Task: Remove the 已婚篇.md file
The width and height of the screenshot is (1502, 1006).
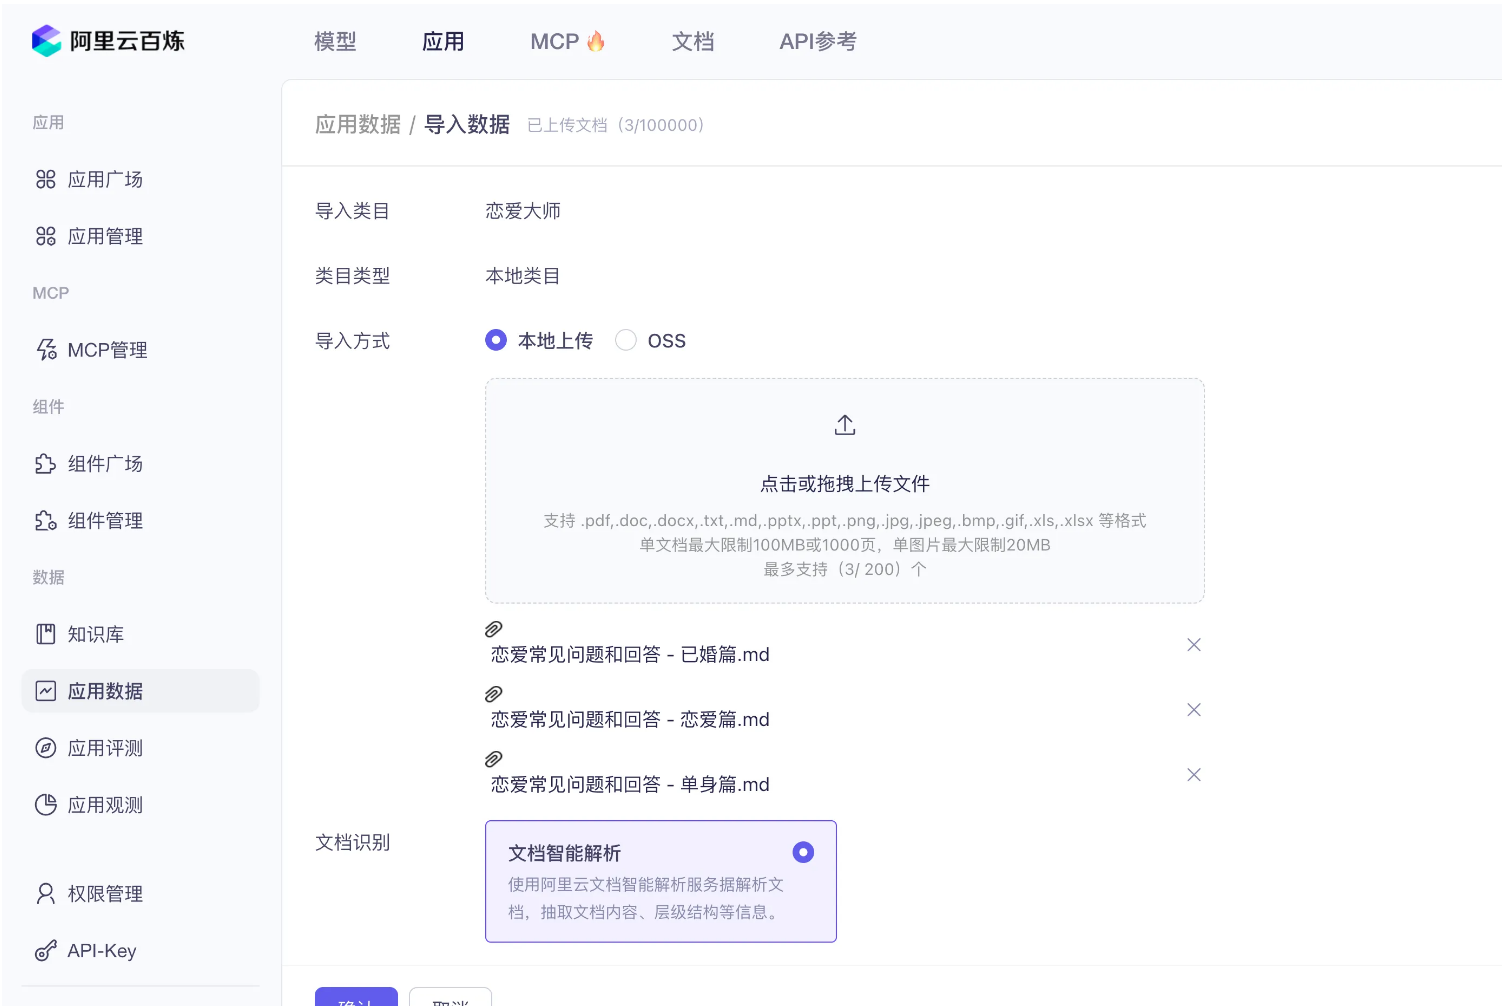Action: tap(1193, 645)
